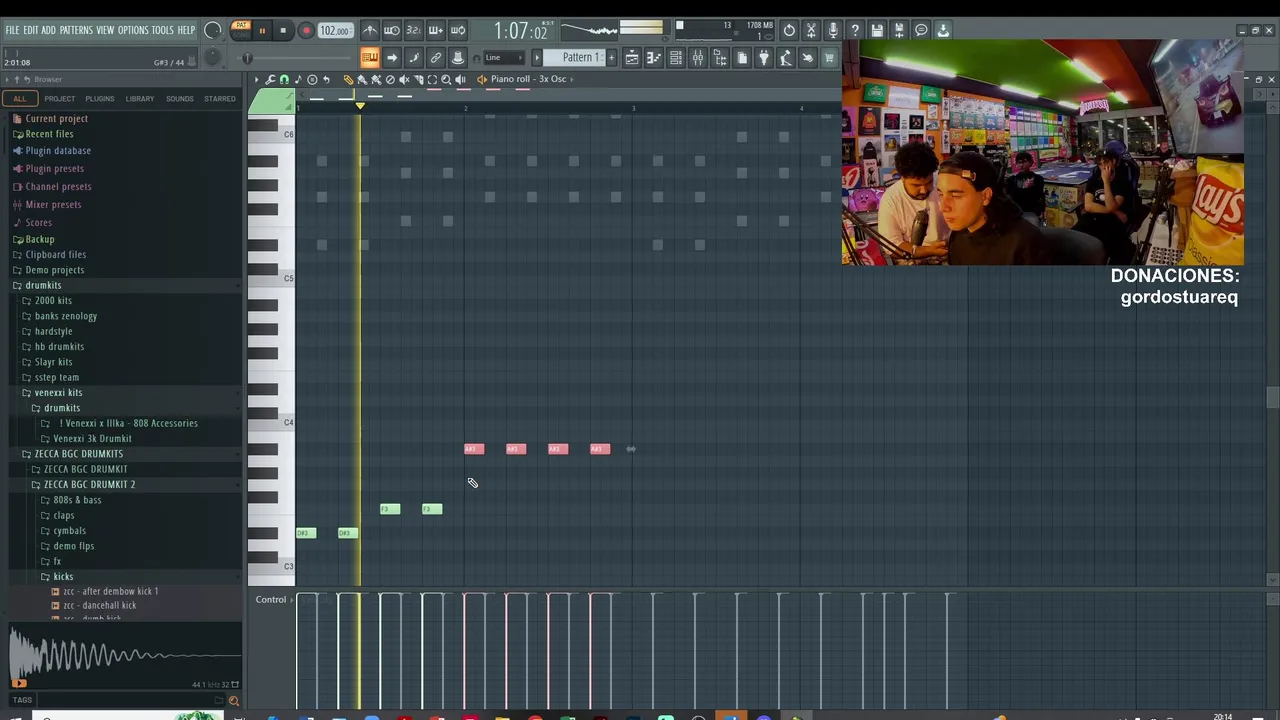This screenshot has height=720, width=1280.
Task: Open the magnet snap settings
Action: coord(284,79)
